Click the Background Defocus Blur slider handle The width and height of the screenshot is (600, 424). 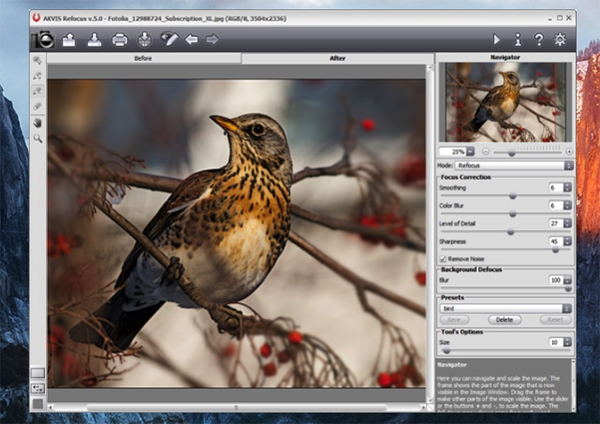(x=568, y=289)
